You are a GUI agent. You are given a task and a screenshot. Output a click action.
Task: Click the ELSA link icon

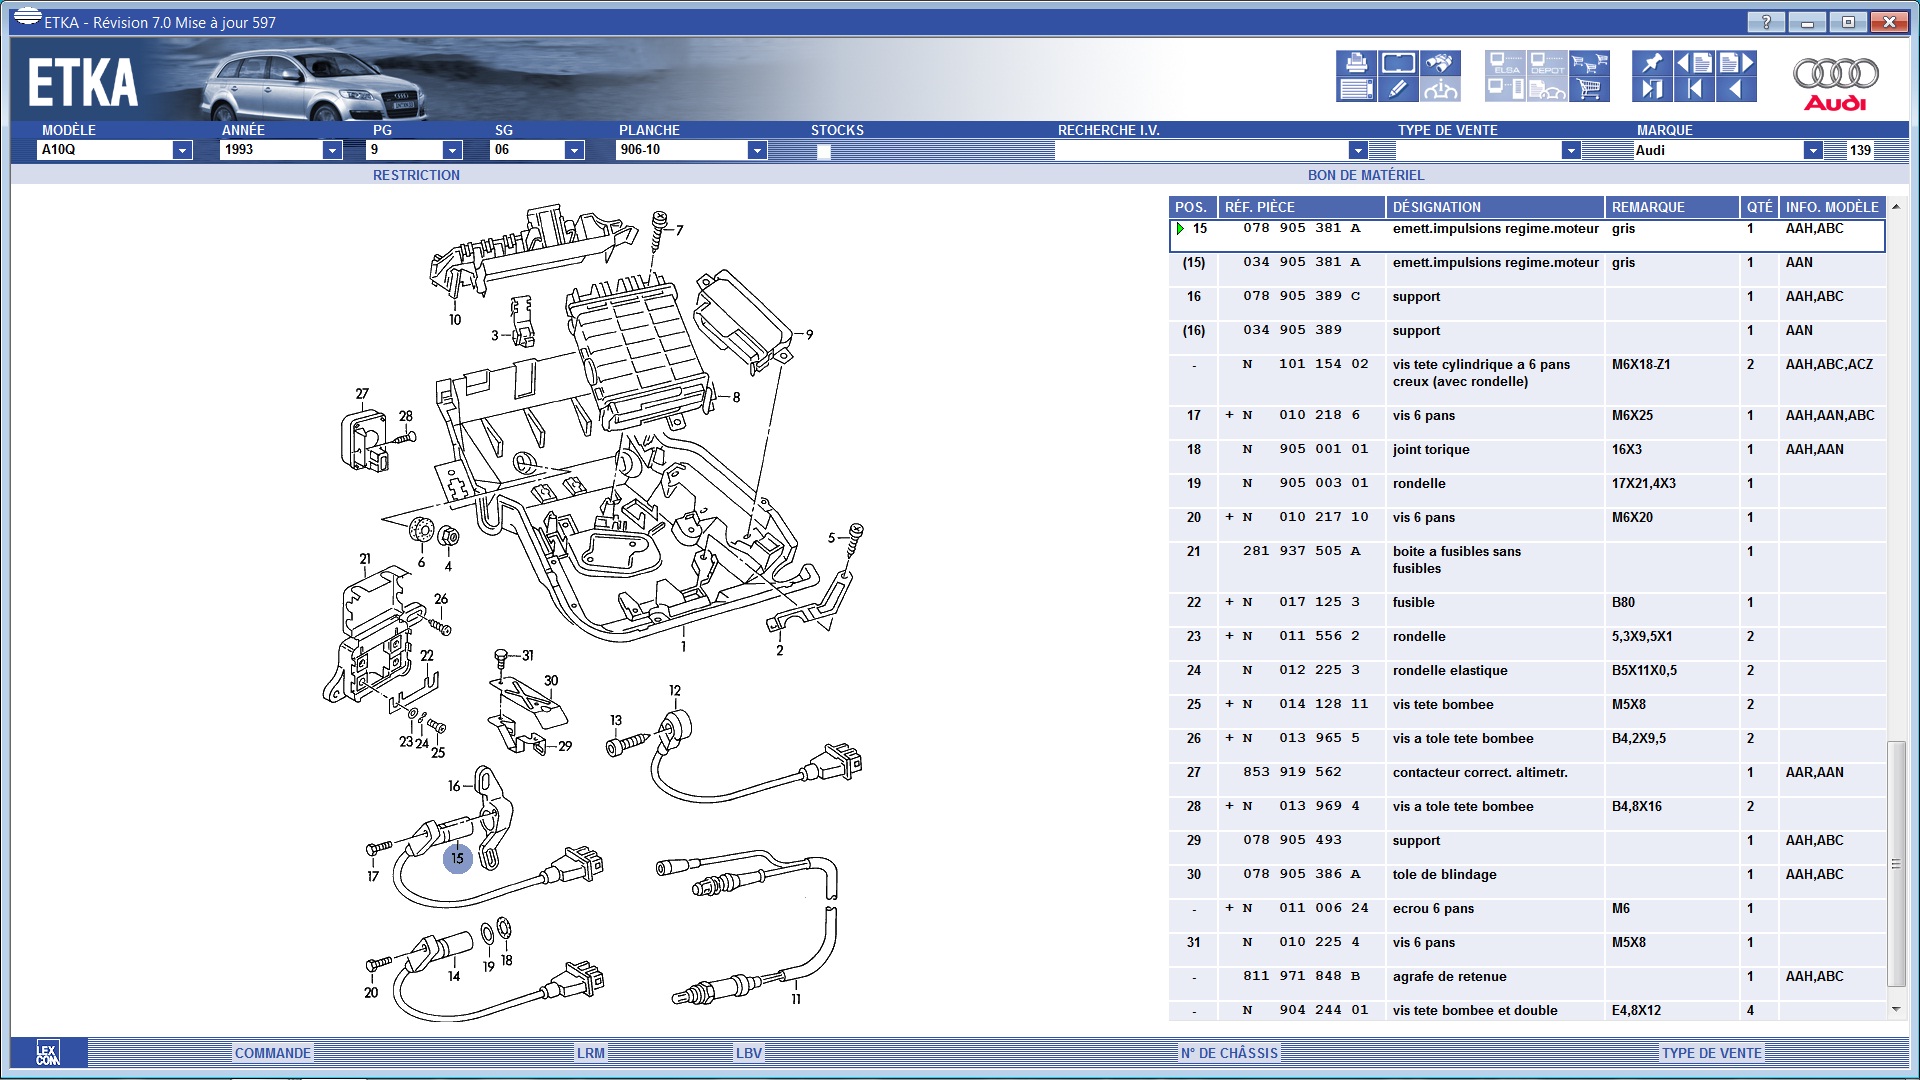point(1505,63)
